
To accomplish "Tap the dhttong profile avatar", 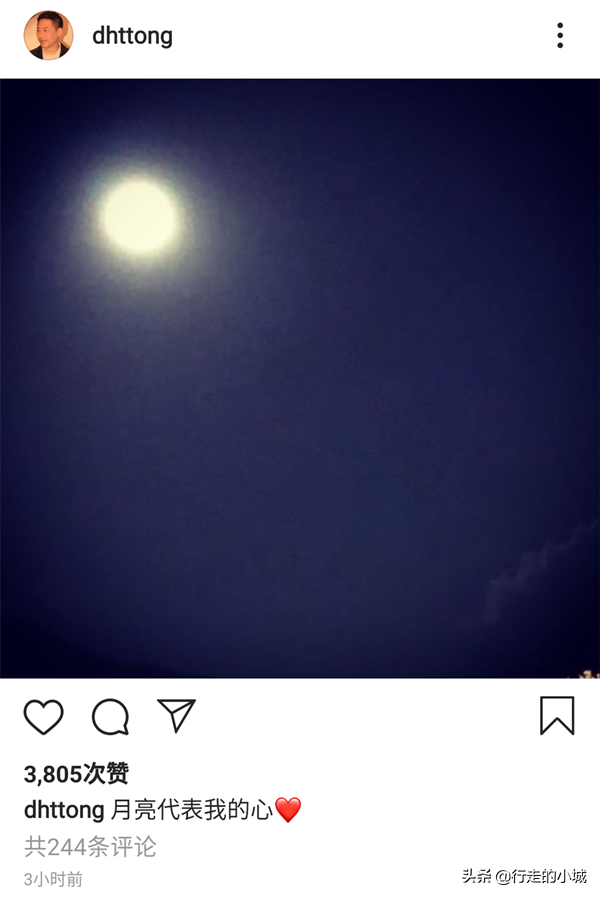I will [49, 35].
